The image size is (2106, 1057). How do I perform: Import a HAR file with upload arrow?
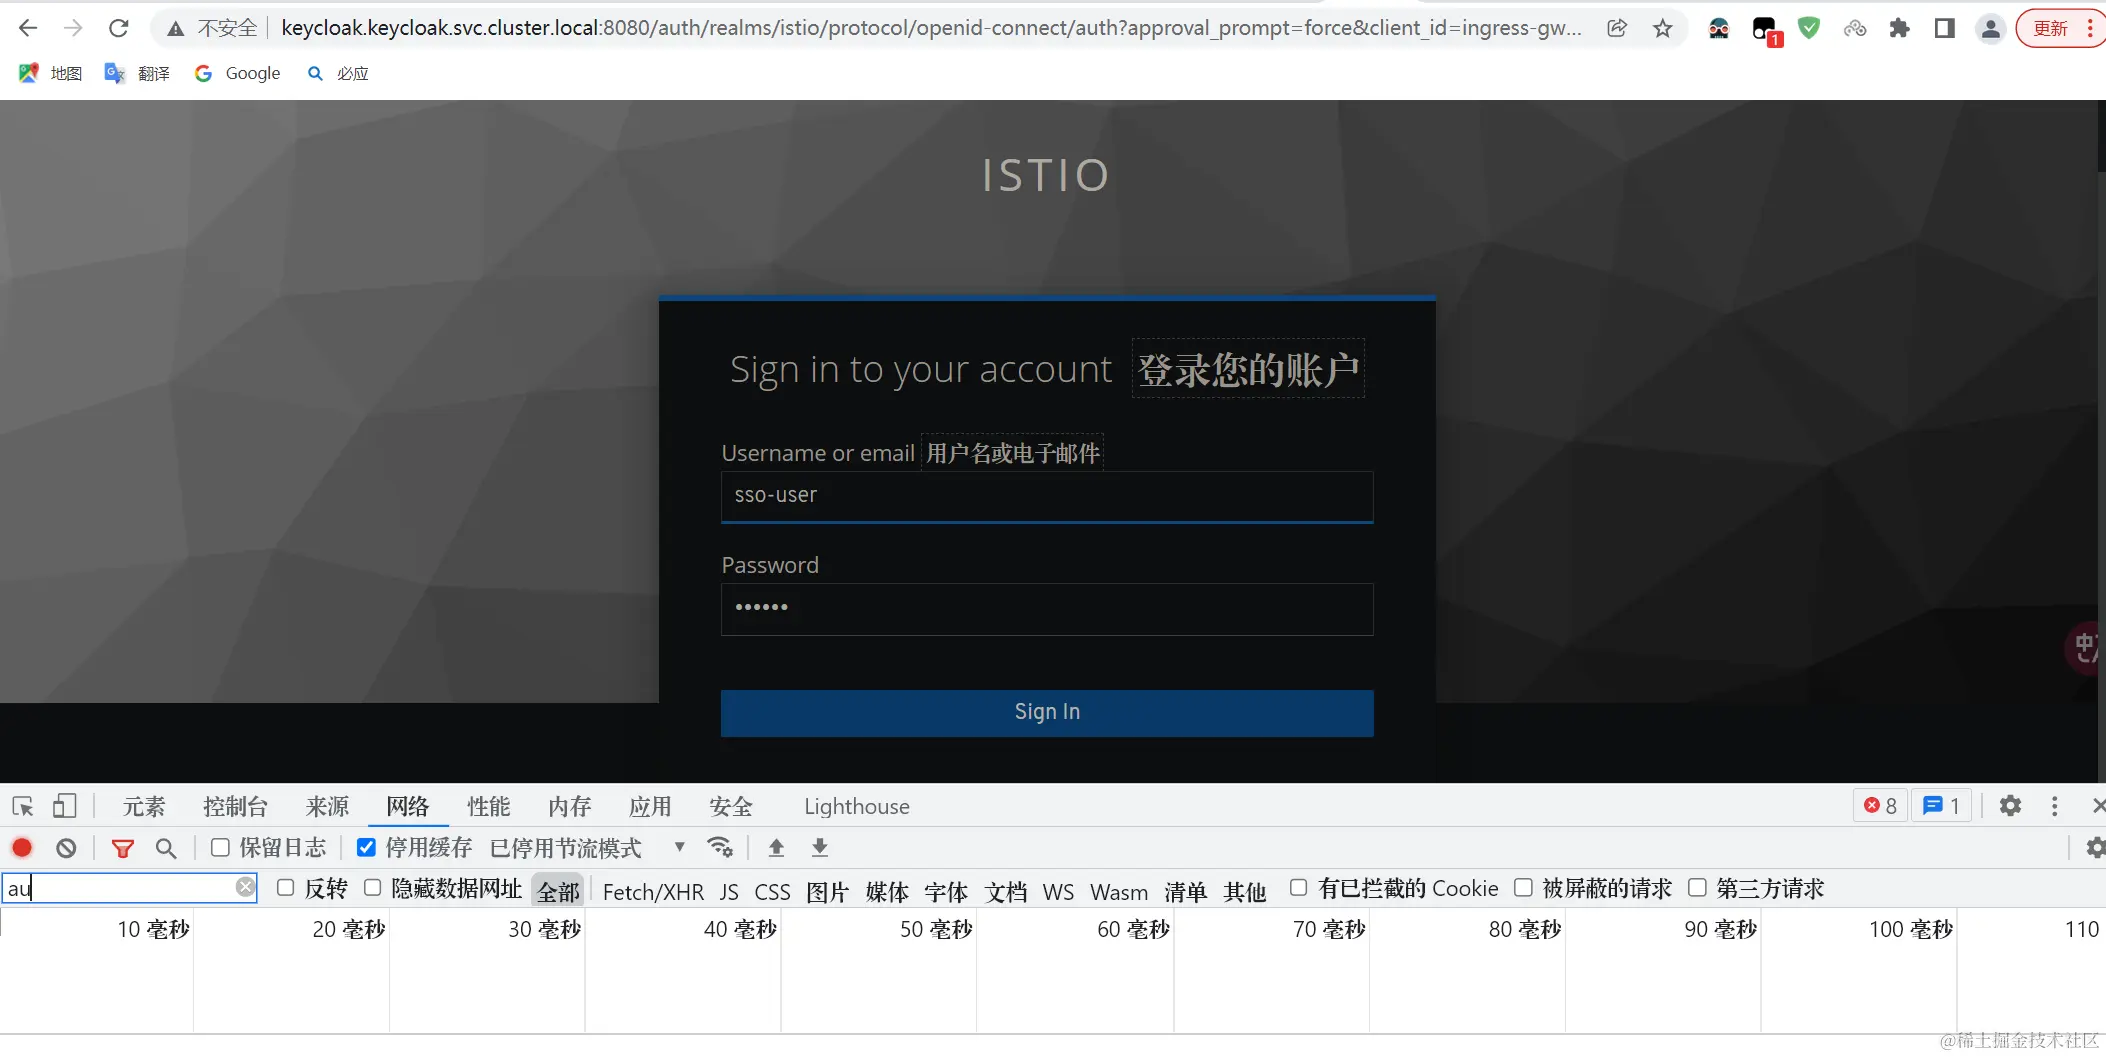(776, 848)
